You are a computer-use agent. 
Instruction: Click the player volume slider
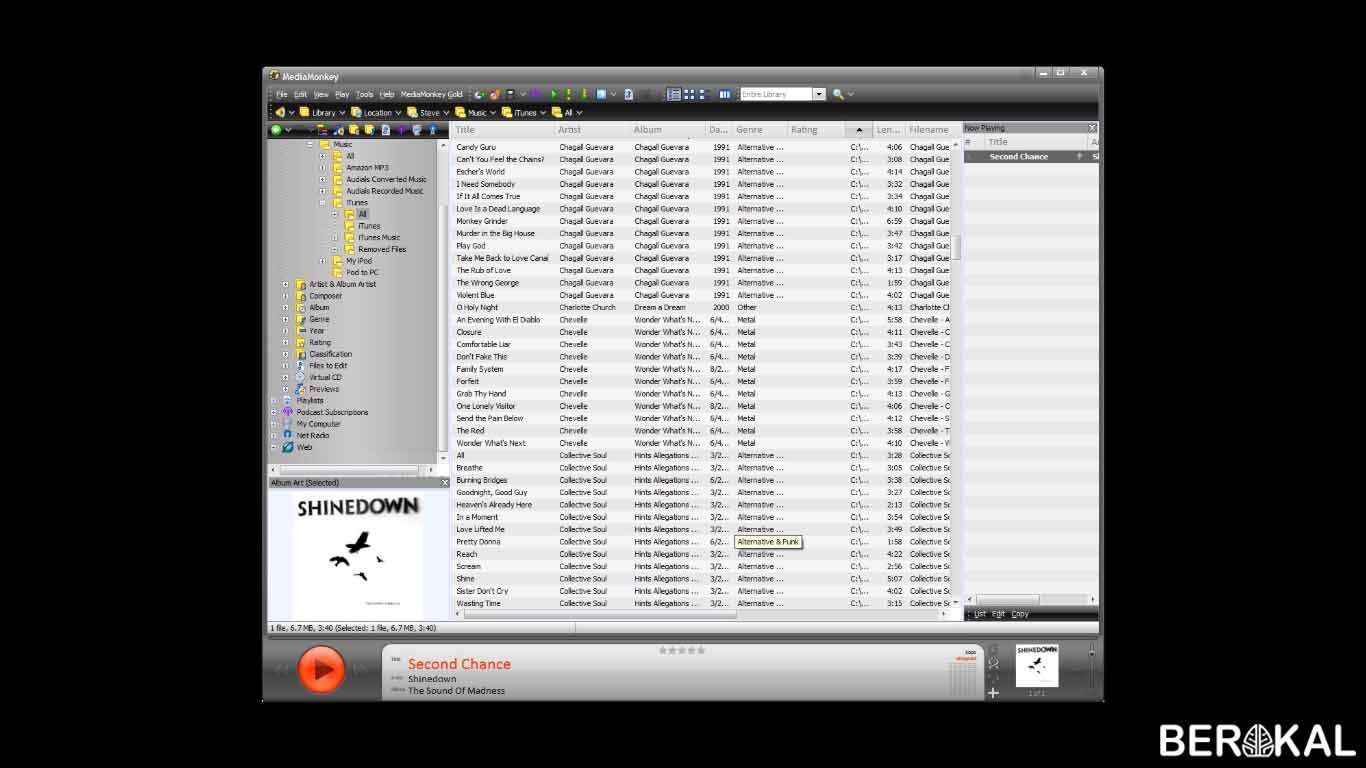(x=1092, y=668)
